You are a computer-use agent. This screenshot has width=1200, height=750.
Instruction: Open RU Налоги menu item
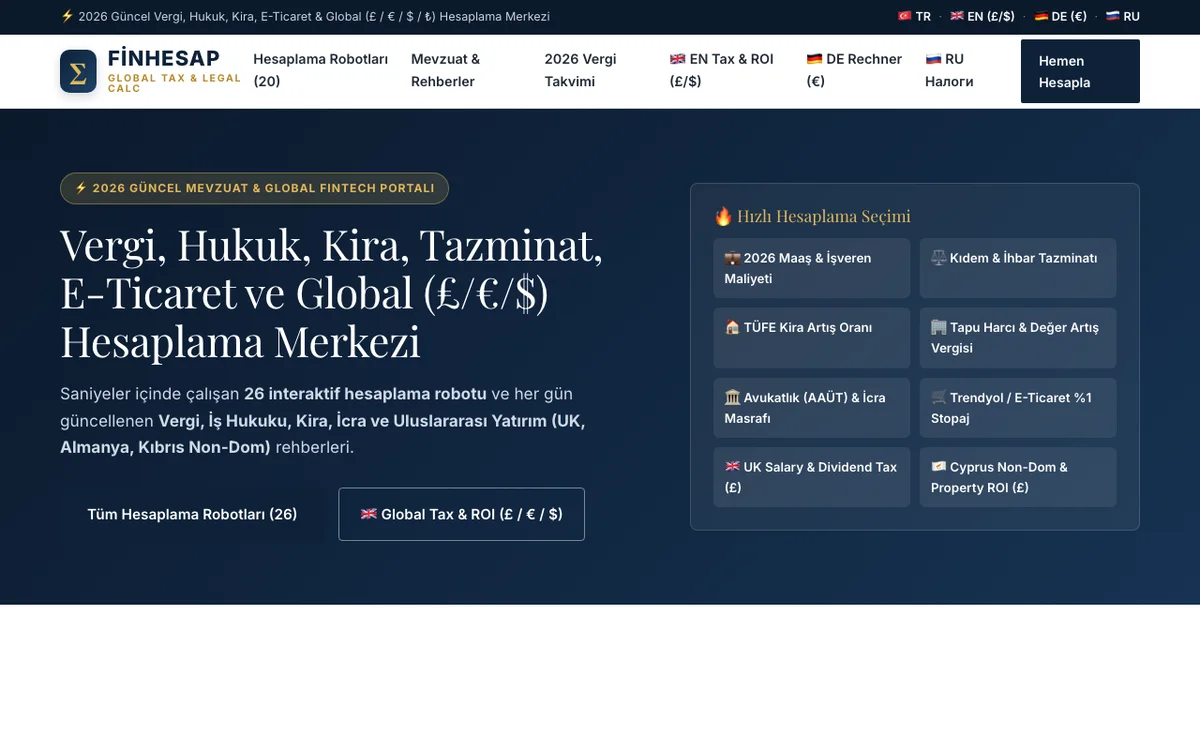click(x=949, y=70)
